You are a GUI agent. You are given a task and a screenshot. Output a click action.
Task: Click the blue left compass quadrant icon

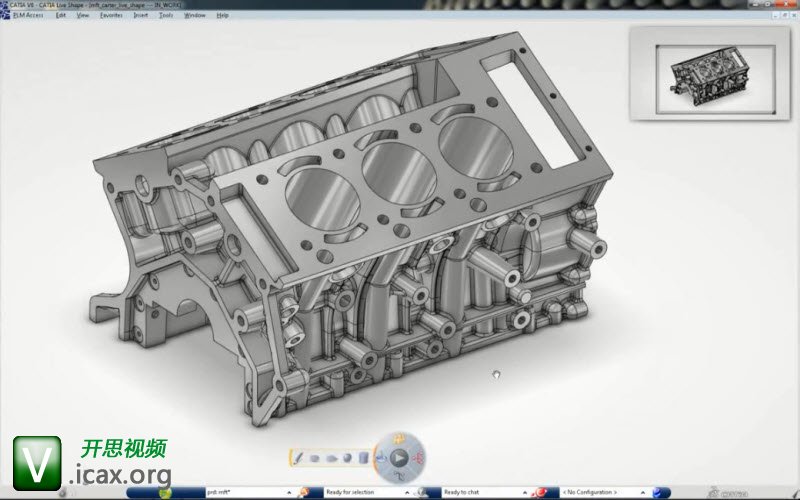coord(380,458)
